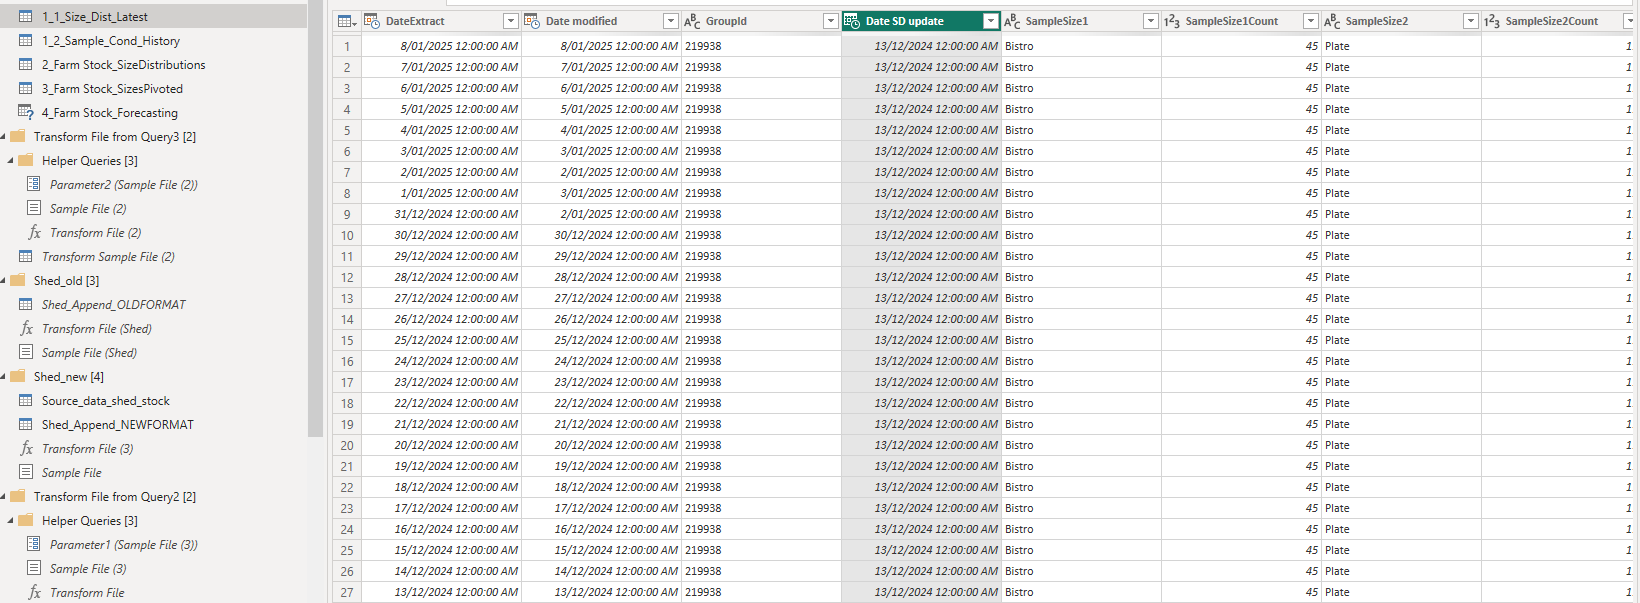
Task: Open Date SD update filter dropdown
Action: tap(990, 21)
